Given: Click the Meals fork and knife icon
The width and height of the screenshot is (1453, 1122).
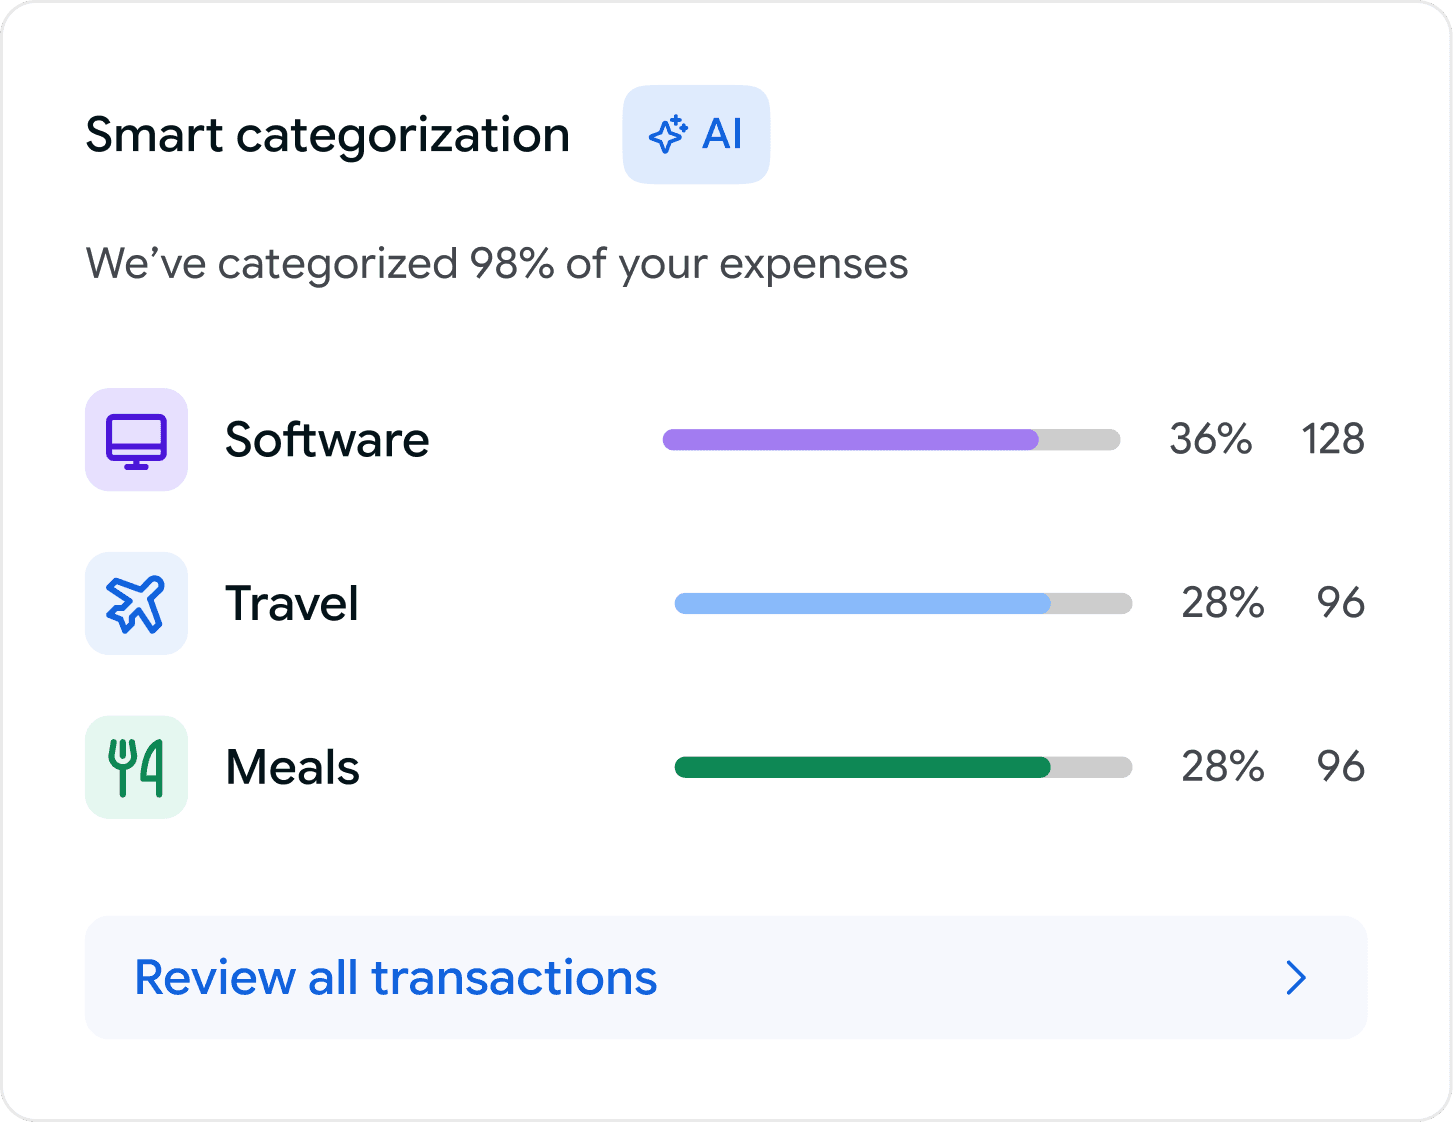Looking at the screenshot, I should point(136,767).
